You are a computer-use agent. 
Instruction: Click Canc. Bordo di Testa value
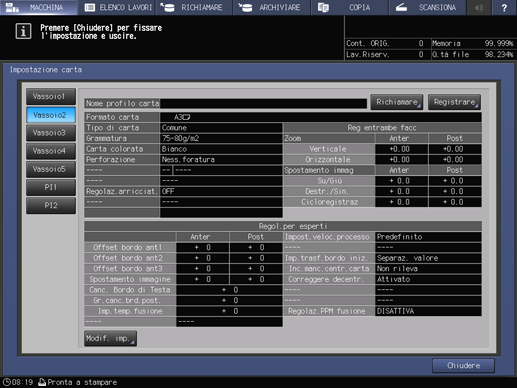[x=229, y=290]
